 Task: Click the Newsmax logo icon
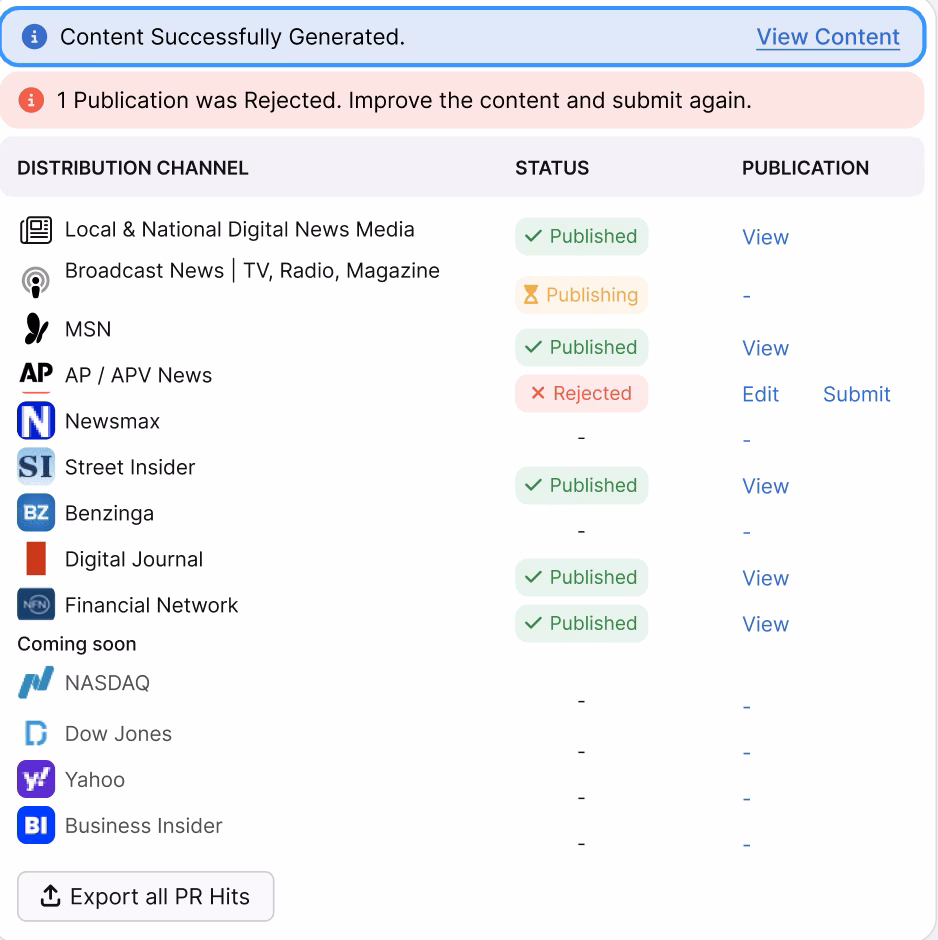pyautogui.click(x=36, y=421)
